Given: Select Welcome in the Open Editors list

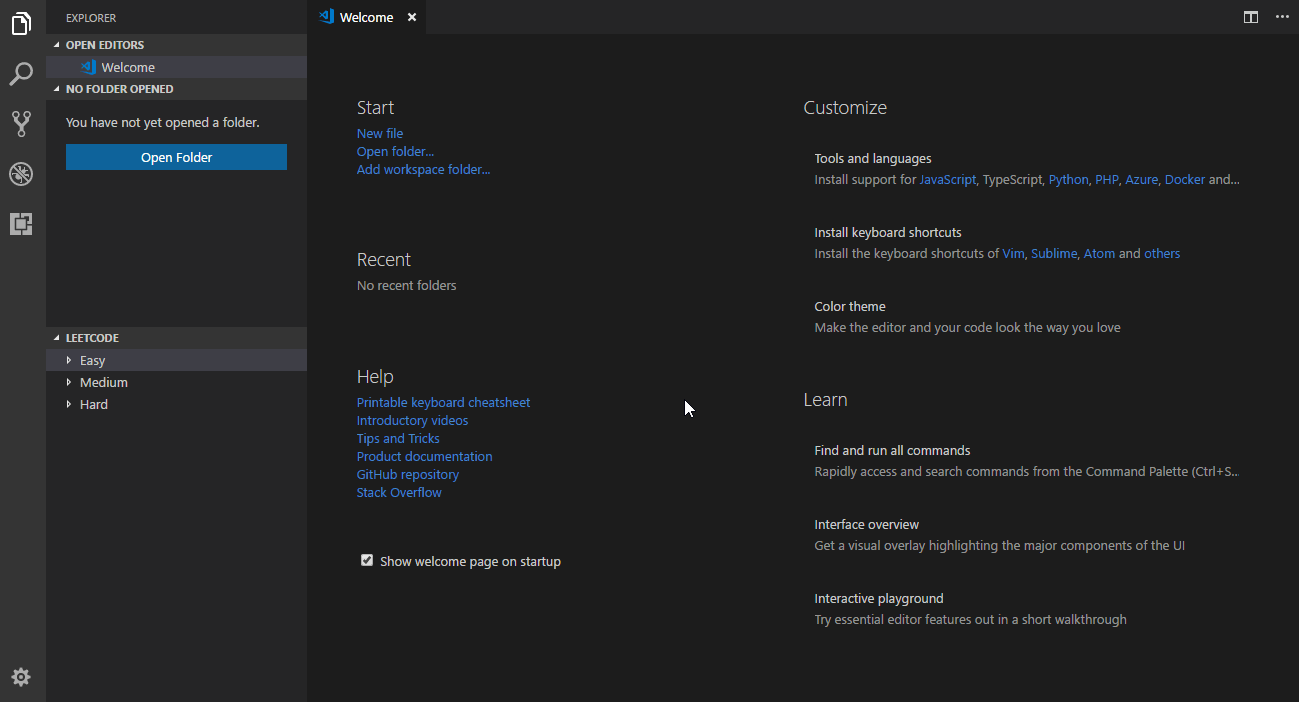Looking at the screenshot, I should coord(129,67).
